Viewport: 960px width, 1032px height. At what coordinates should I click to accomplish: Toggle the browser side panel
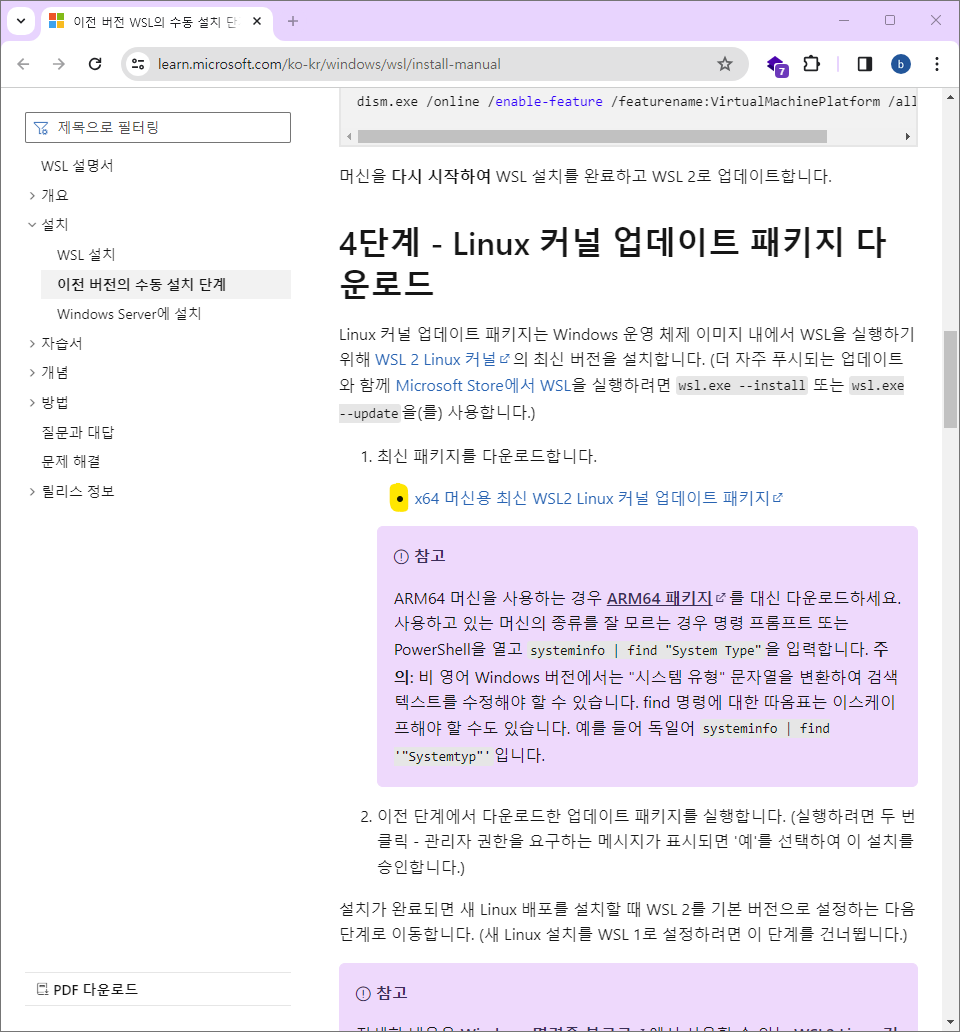[x=865, y=64]
